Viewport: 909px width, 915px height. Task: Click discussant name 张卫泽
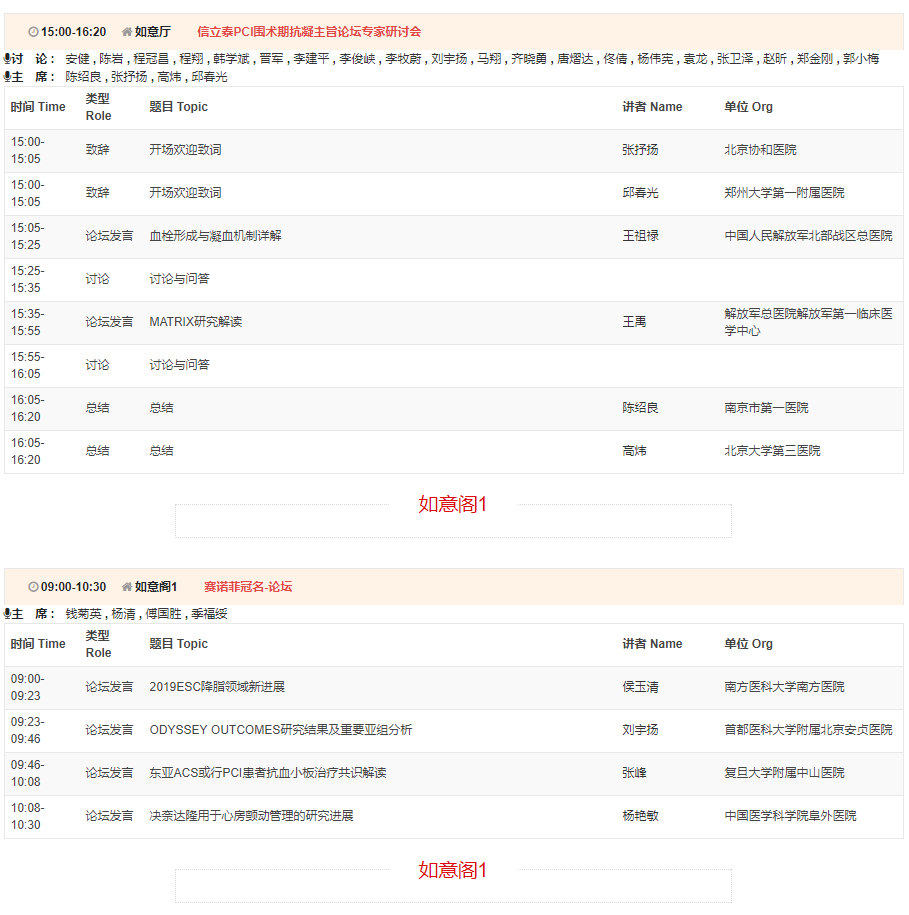(x=735, y=58)
